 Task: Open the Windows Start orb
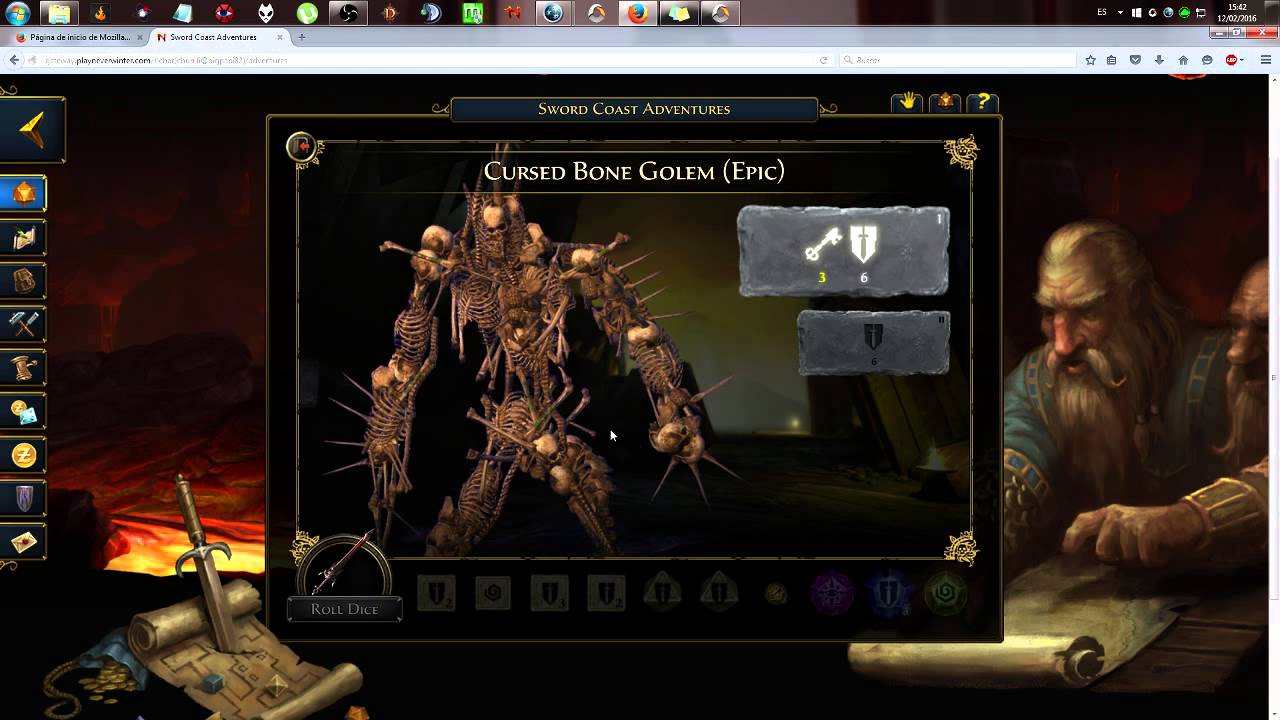click(18, 13)
